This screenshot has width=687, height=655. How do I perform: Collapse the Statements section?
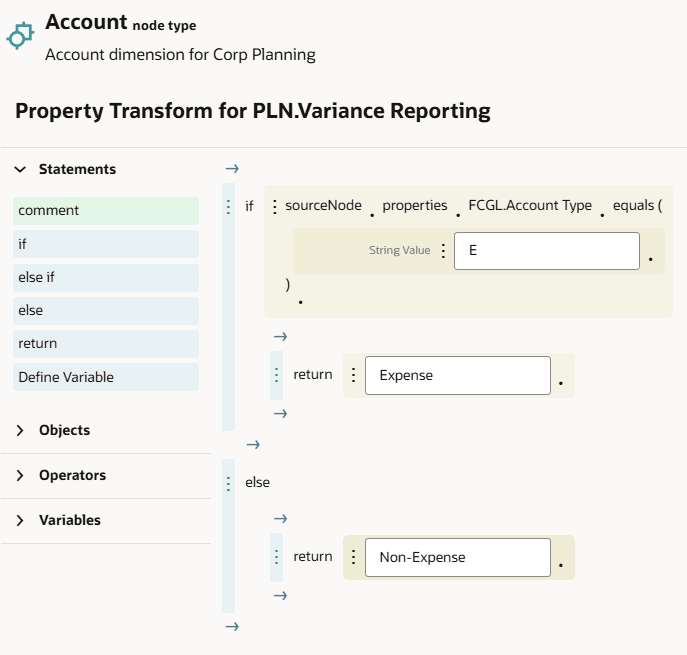20,169
